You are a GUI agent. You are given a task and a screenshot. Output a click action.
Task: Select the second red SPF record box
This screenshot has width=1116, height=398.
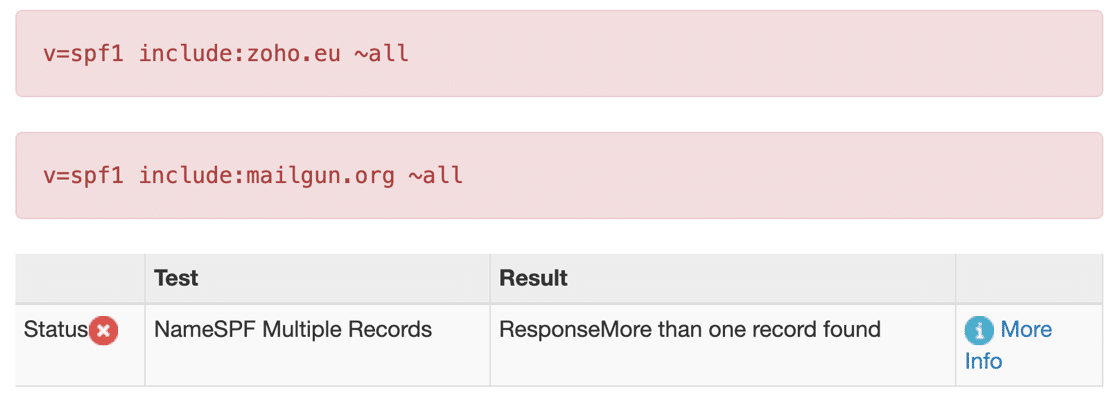pos(559,175)
